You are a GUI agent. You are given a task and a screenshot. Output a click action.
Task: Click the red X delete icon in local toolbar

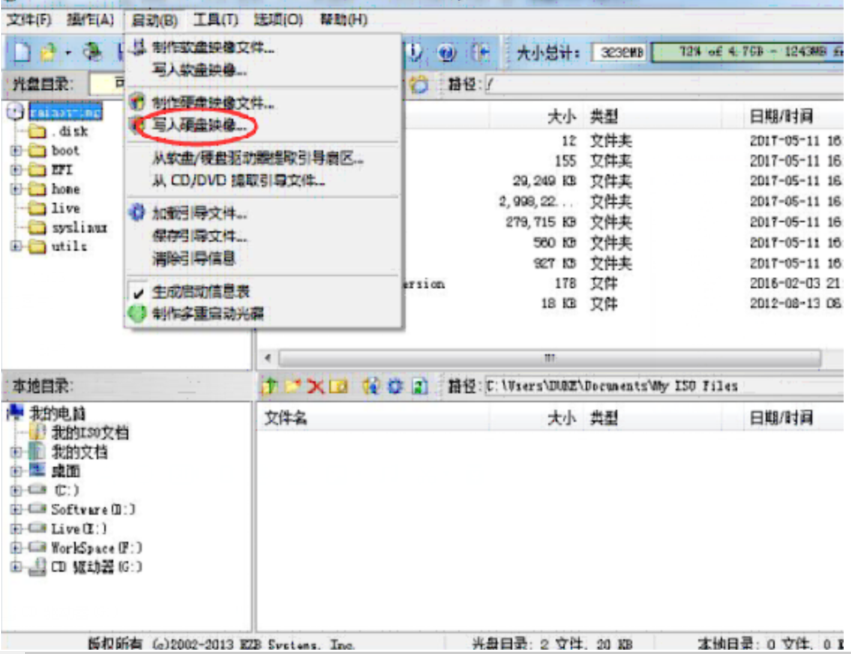pos(314,386)
